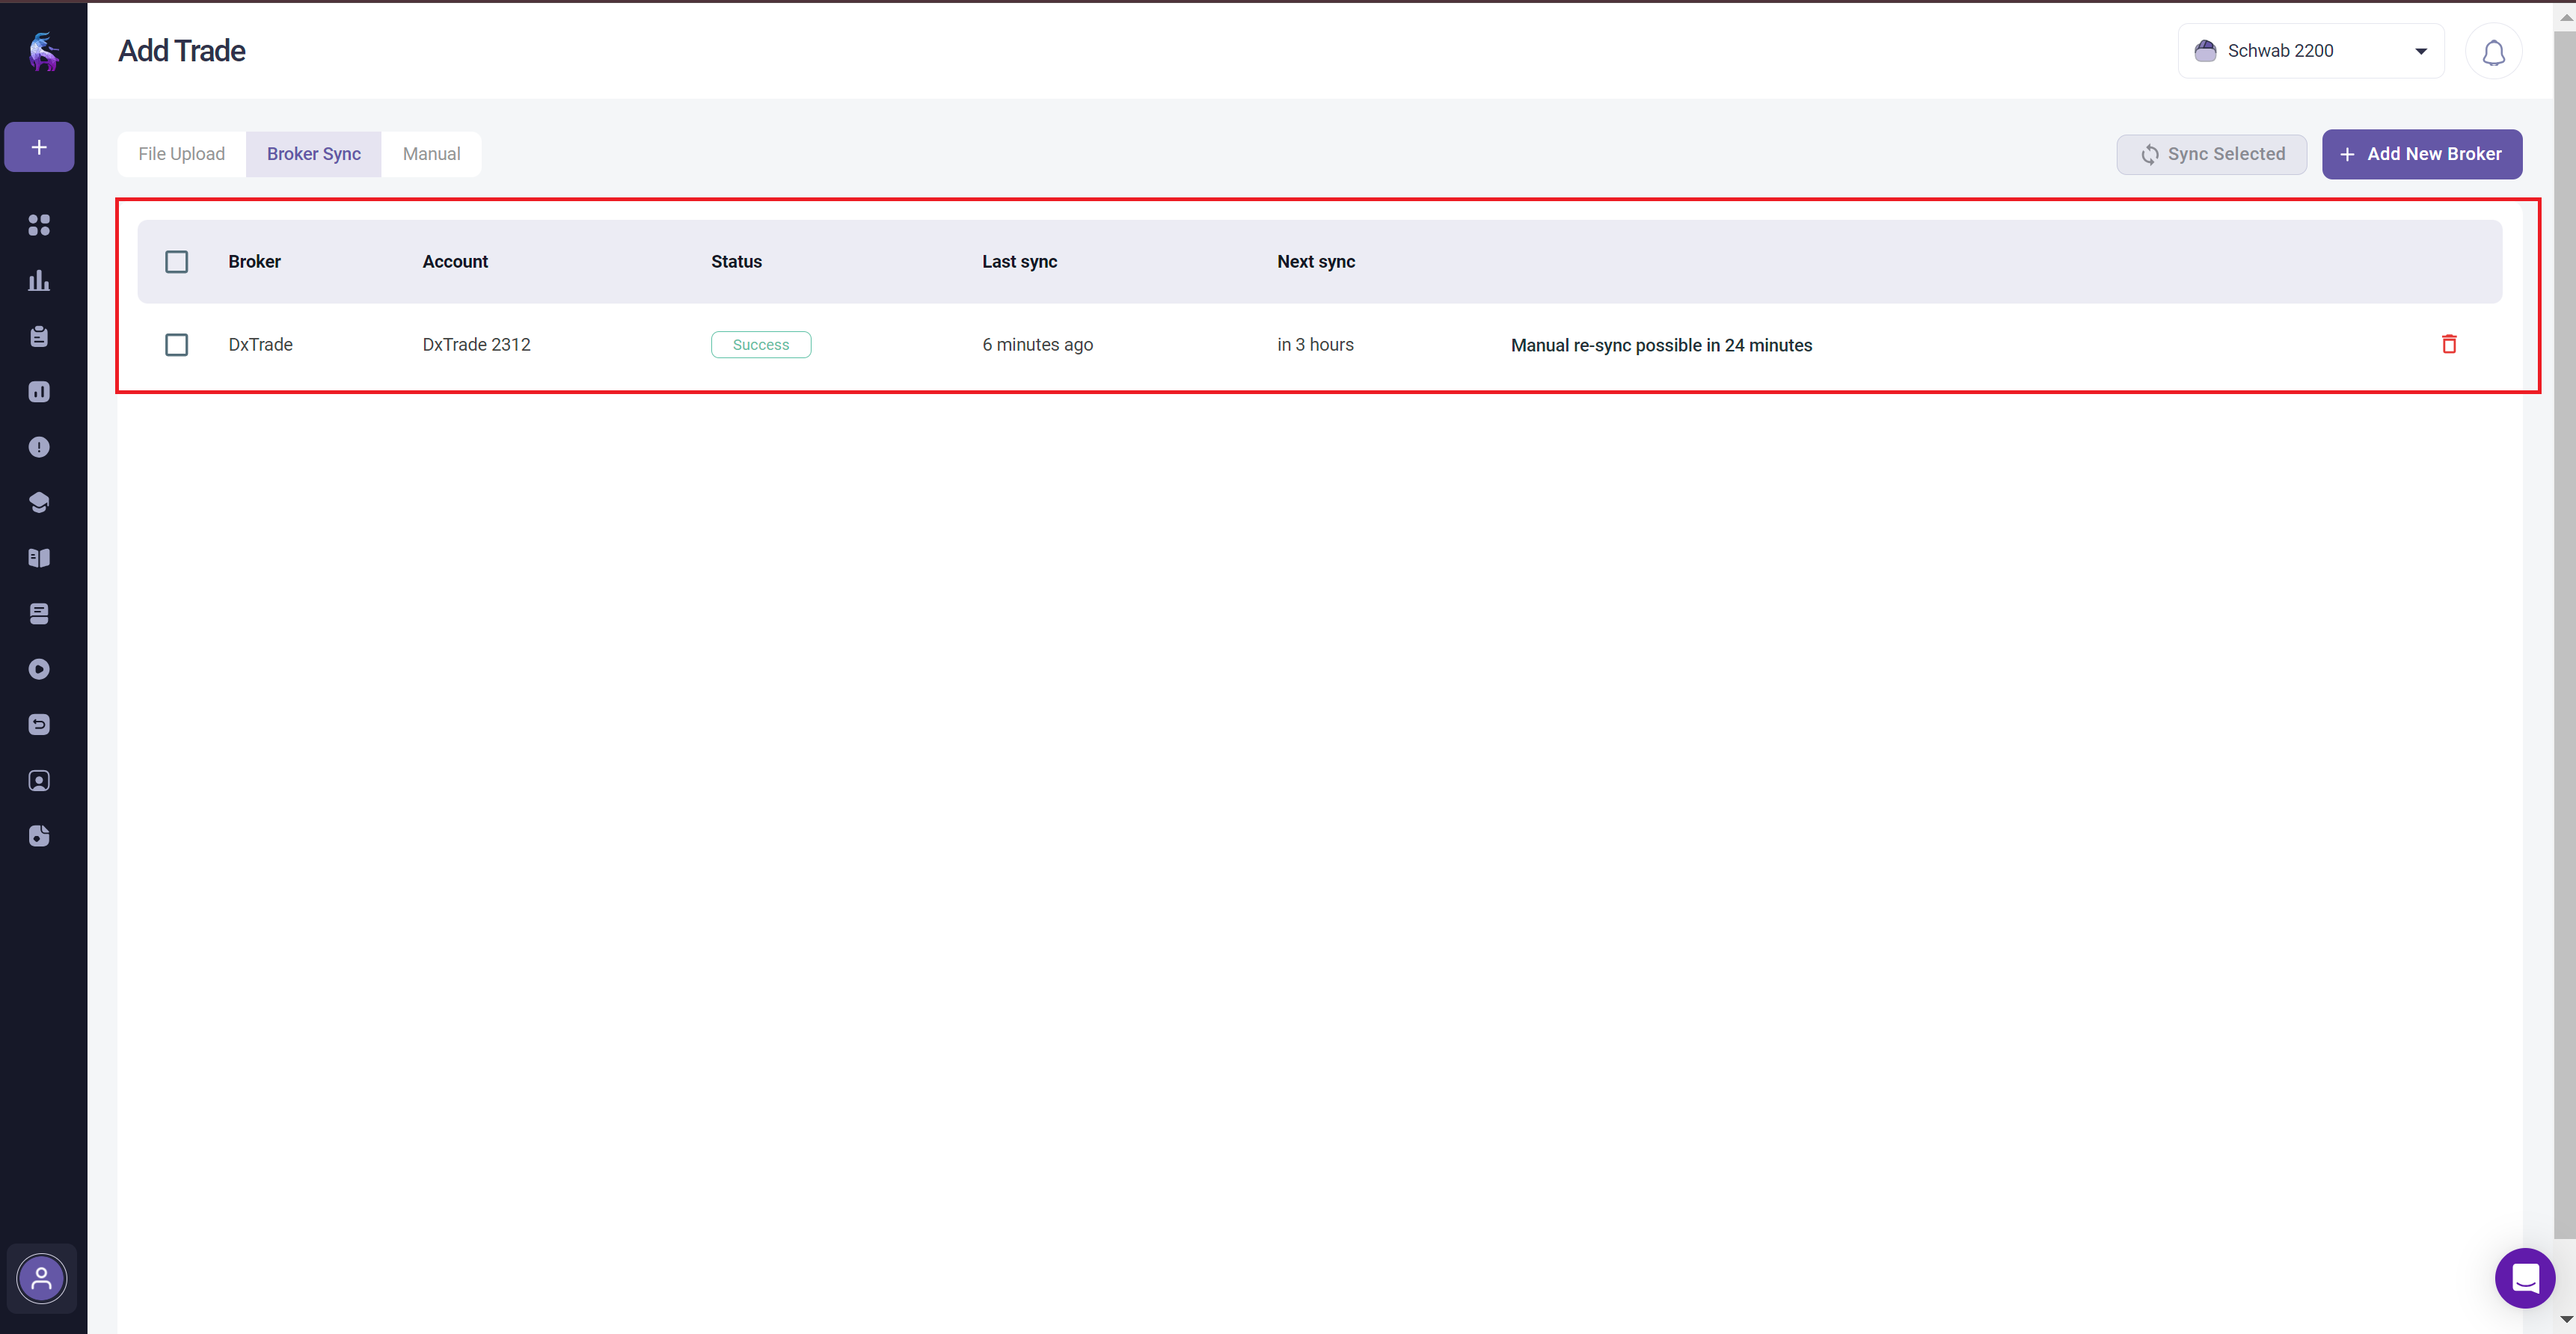
Task: Click the Add New Broker button
Action: 2421,154
